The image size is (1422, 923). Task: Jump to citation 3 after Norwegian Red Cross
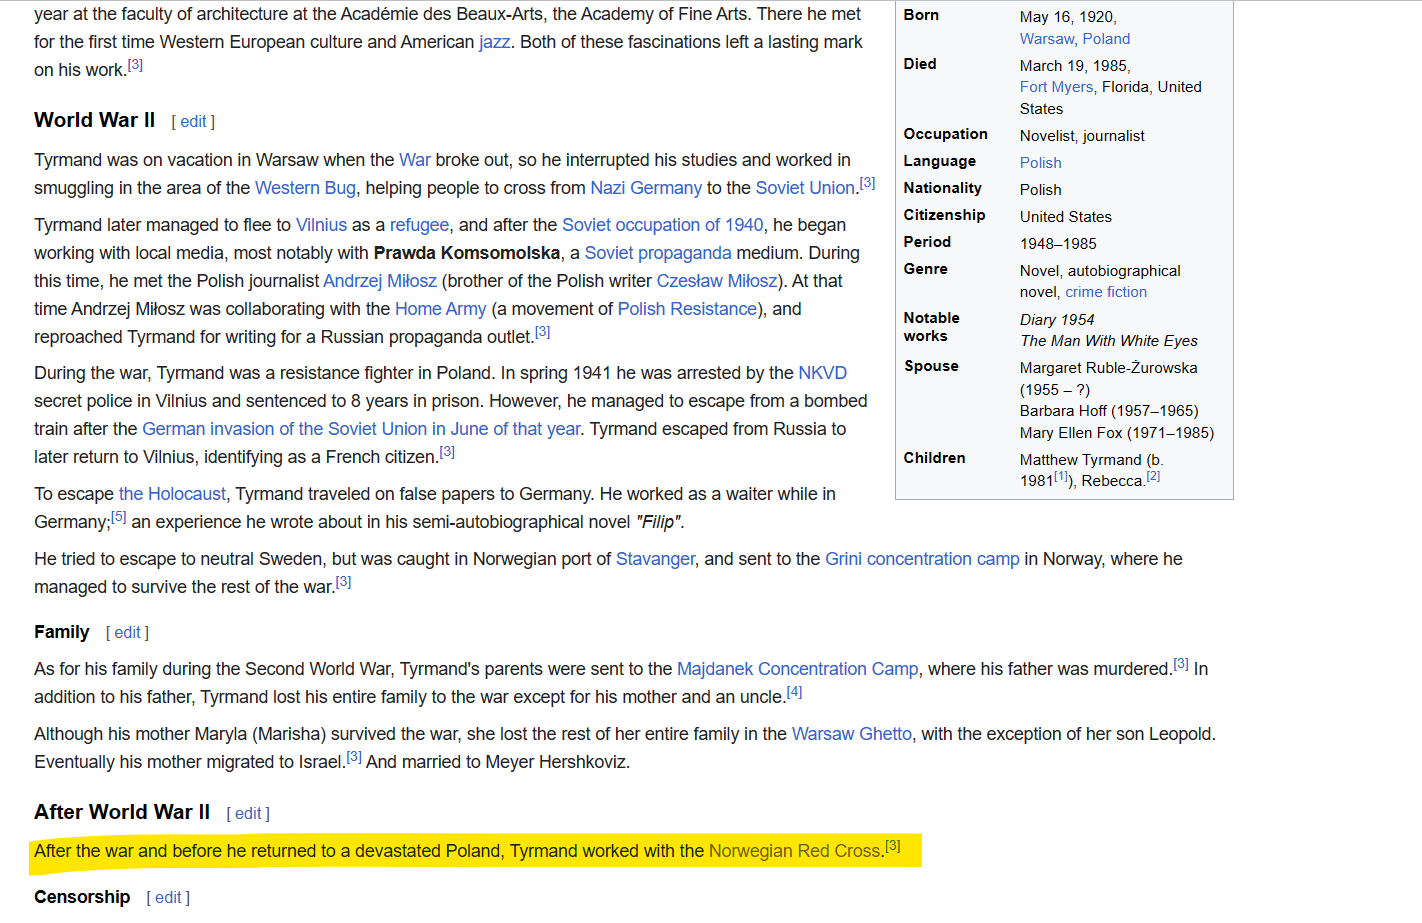(893, 846)
